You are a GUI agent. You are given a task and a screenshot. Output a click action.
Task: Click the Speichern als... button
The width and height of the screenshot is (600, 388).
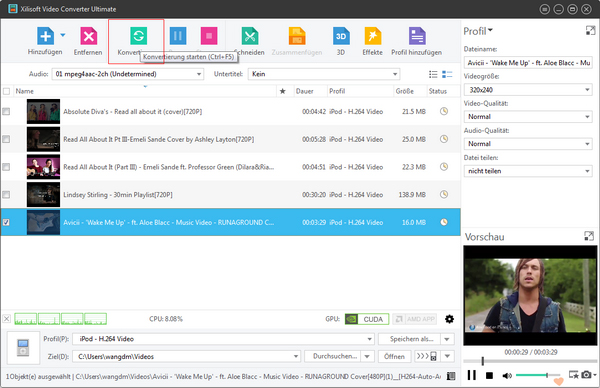410,339
